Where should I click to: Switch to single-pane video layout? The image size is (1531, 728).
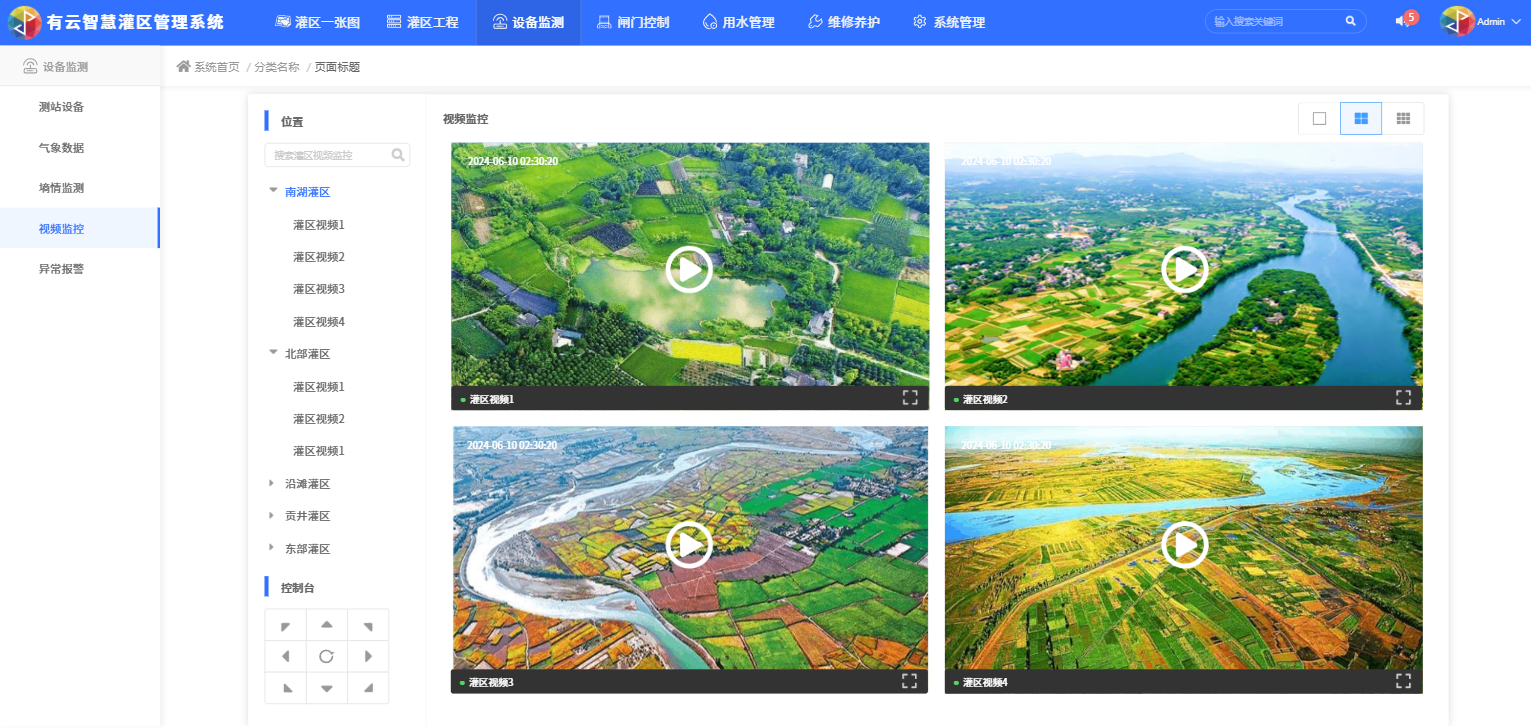1319,118
